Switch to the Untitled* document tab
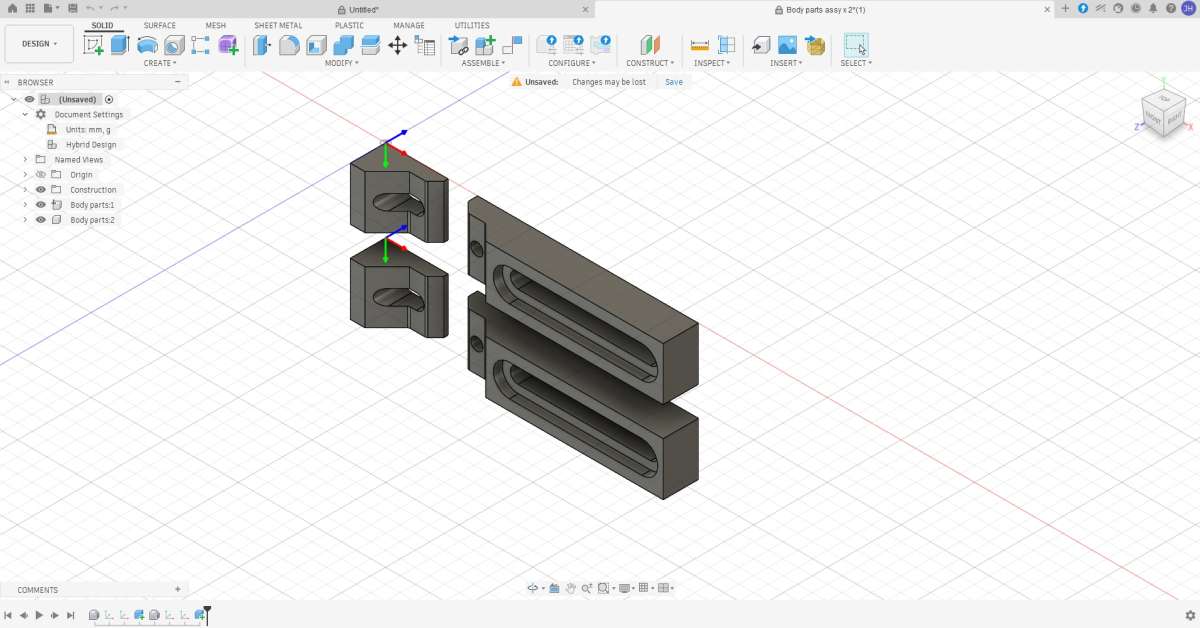1200x628 pixels. point(358,9)
